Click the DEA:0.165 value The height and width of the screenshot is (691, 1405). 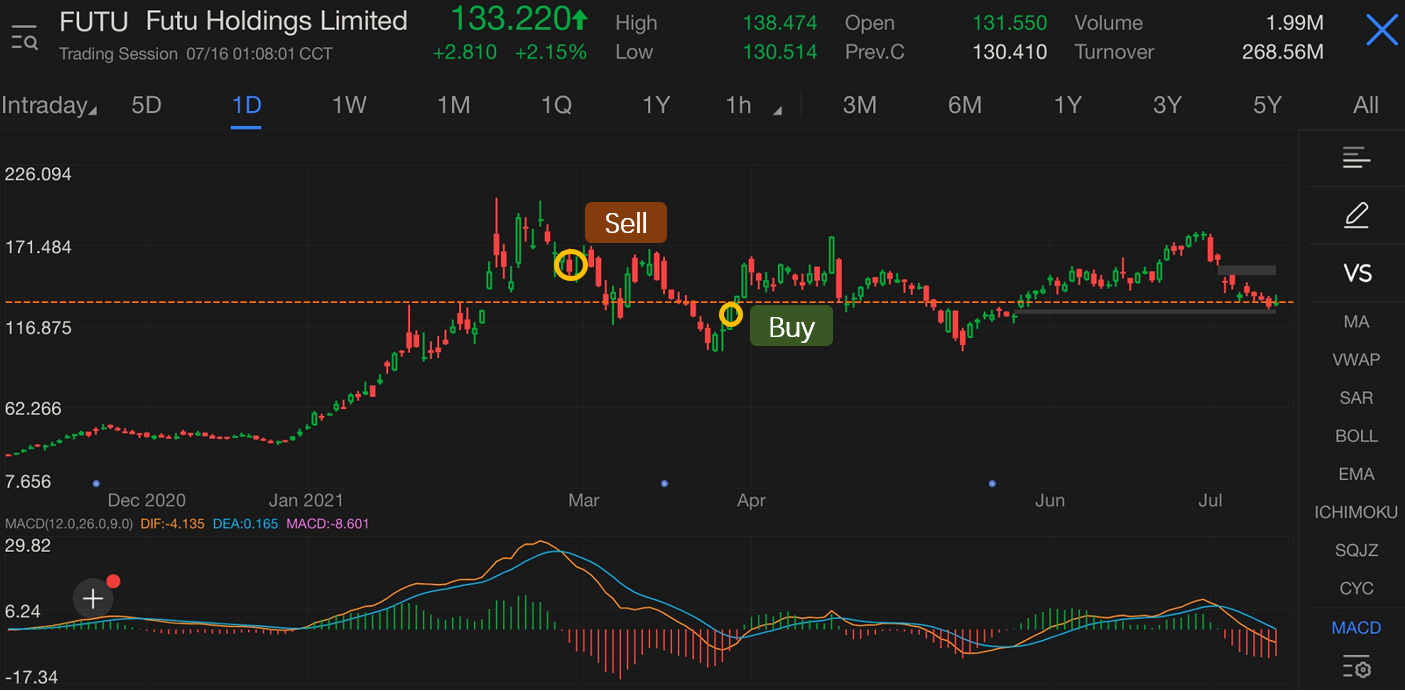coord(245,523)
